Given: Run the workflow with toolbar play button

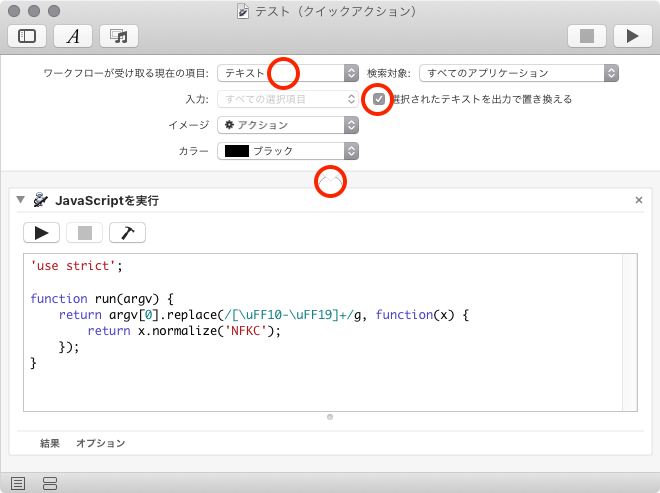Looking at the screenshot, I should click(632, 36).
